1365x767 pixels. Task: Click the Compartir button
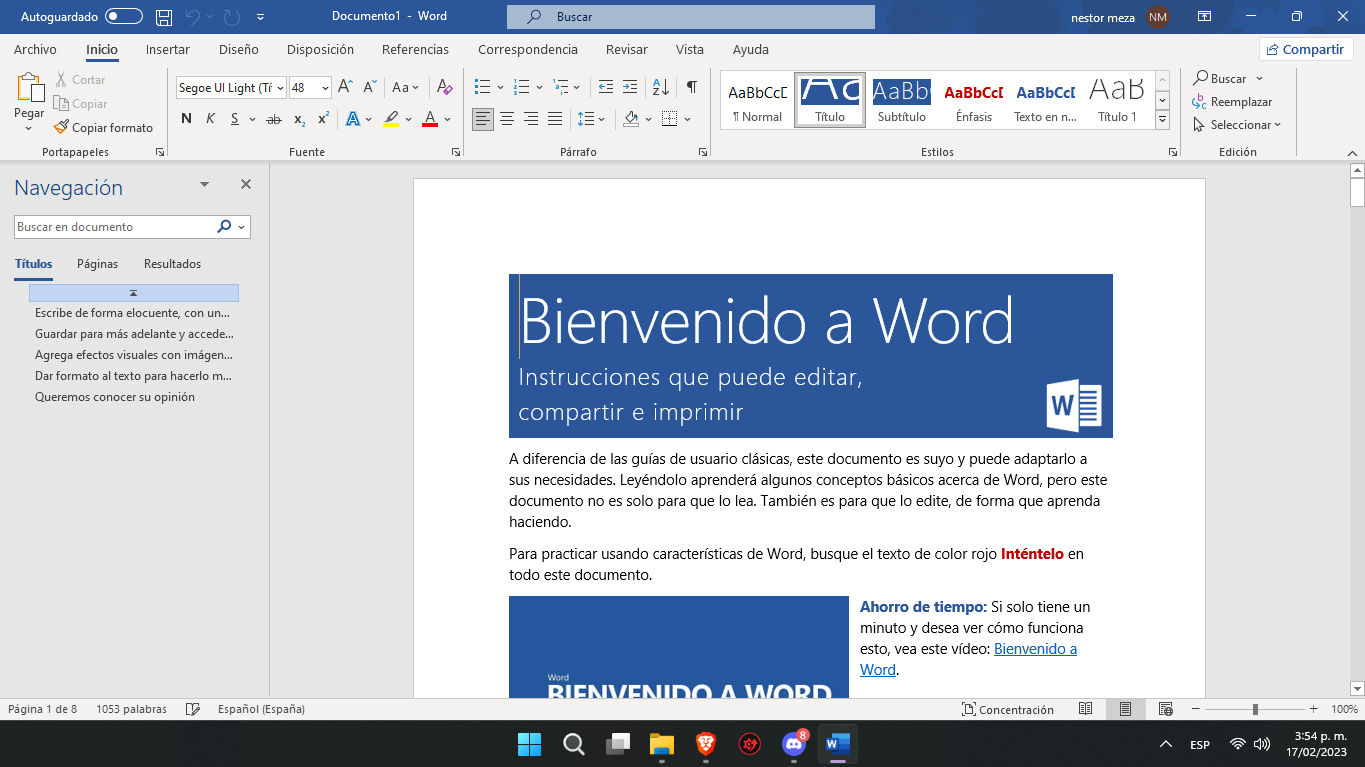pos(1306,49)
